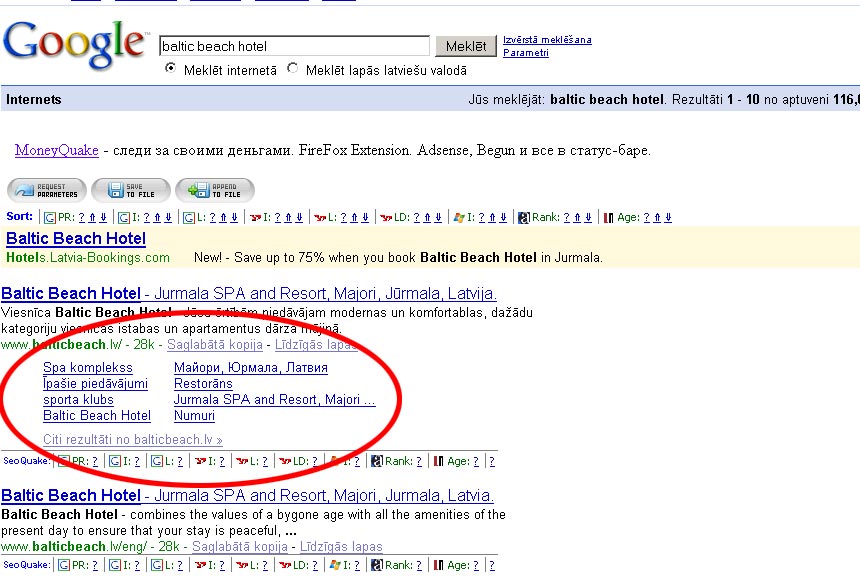Click the Google PR icon in the Sort row
860x578 pixels.
50,218
